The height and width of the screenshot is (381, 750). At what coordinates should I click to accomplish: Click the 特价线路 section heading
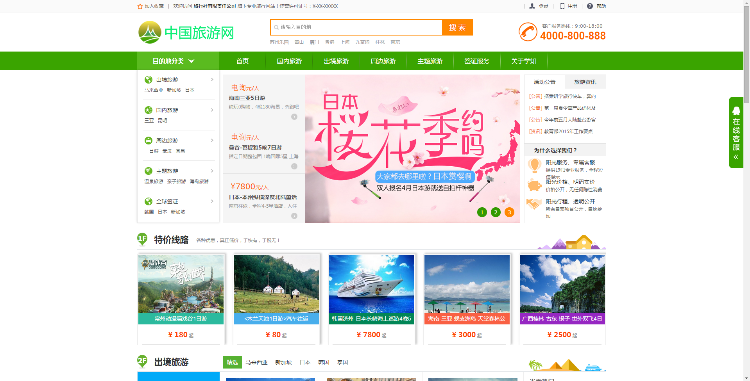click(171, 239)
